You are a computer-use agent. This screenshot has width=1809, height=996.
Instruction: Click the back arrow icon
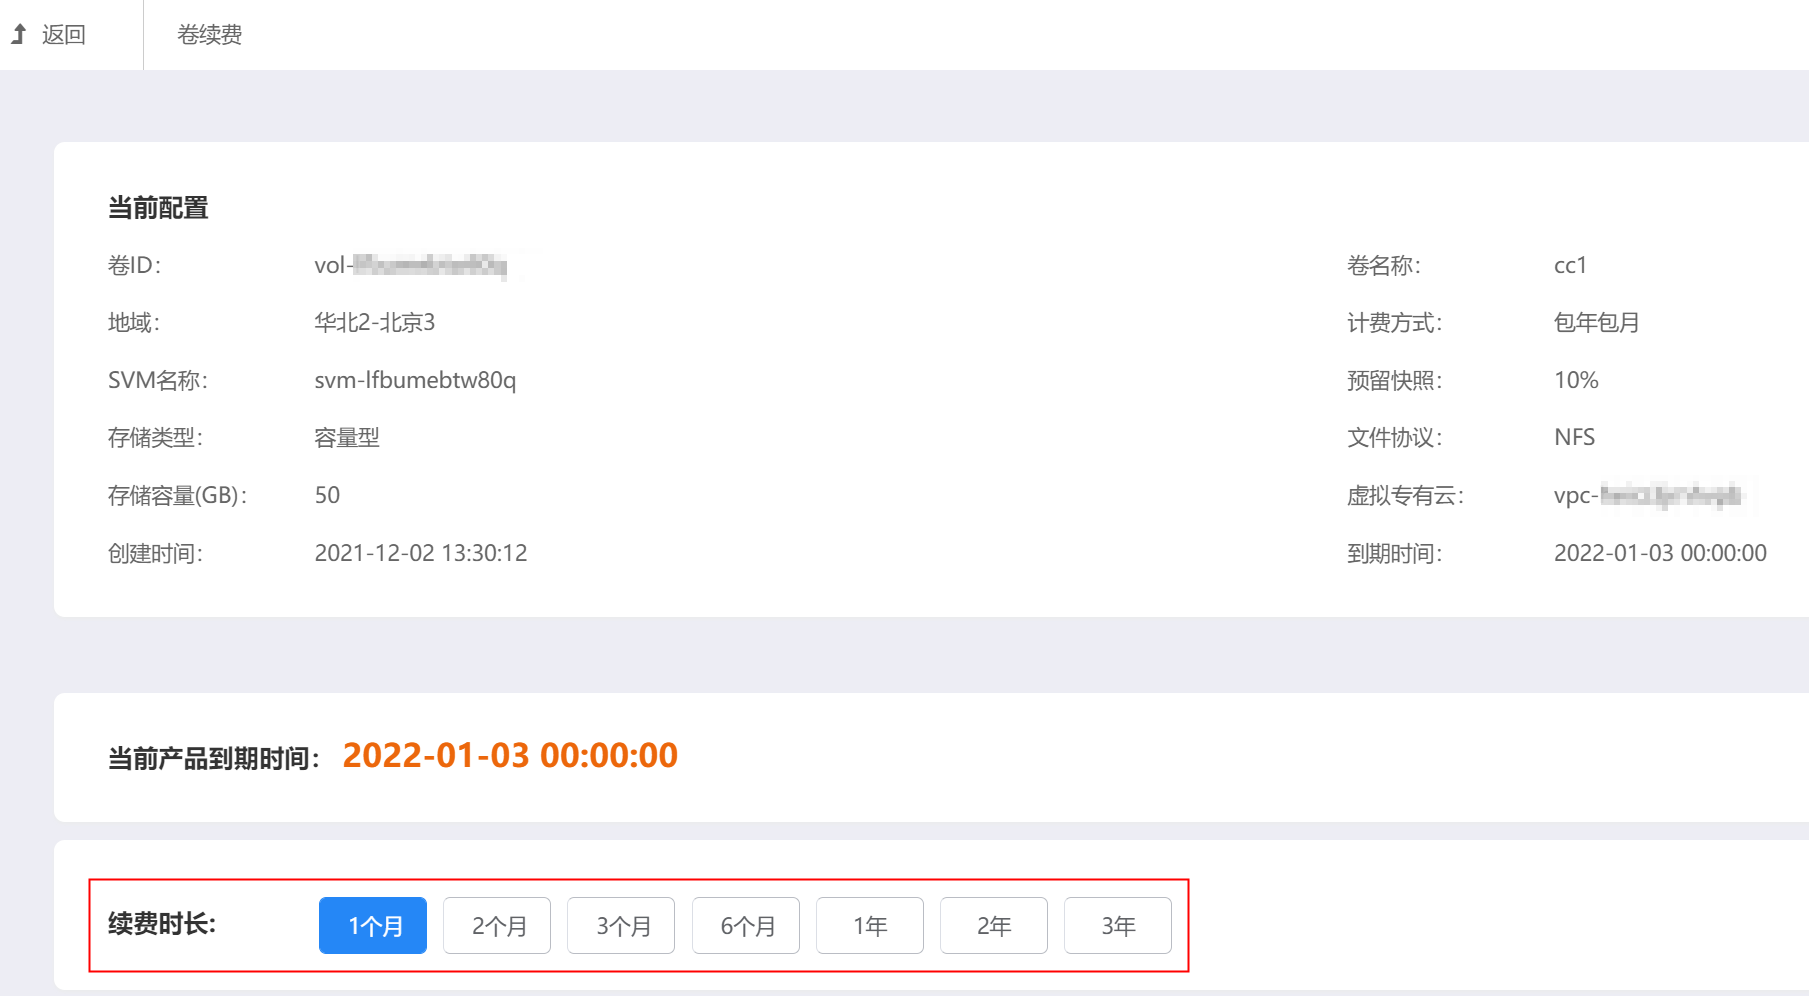[18, 35]
